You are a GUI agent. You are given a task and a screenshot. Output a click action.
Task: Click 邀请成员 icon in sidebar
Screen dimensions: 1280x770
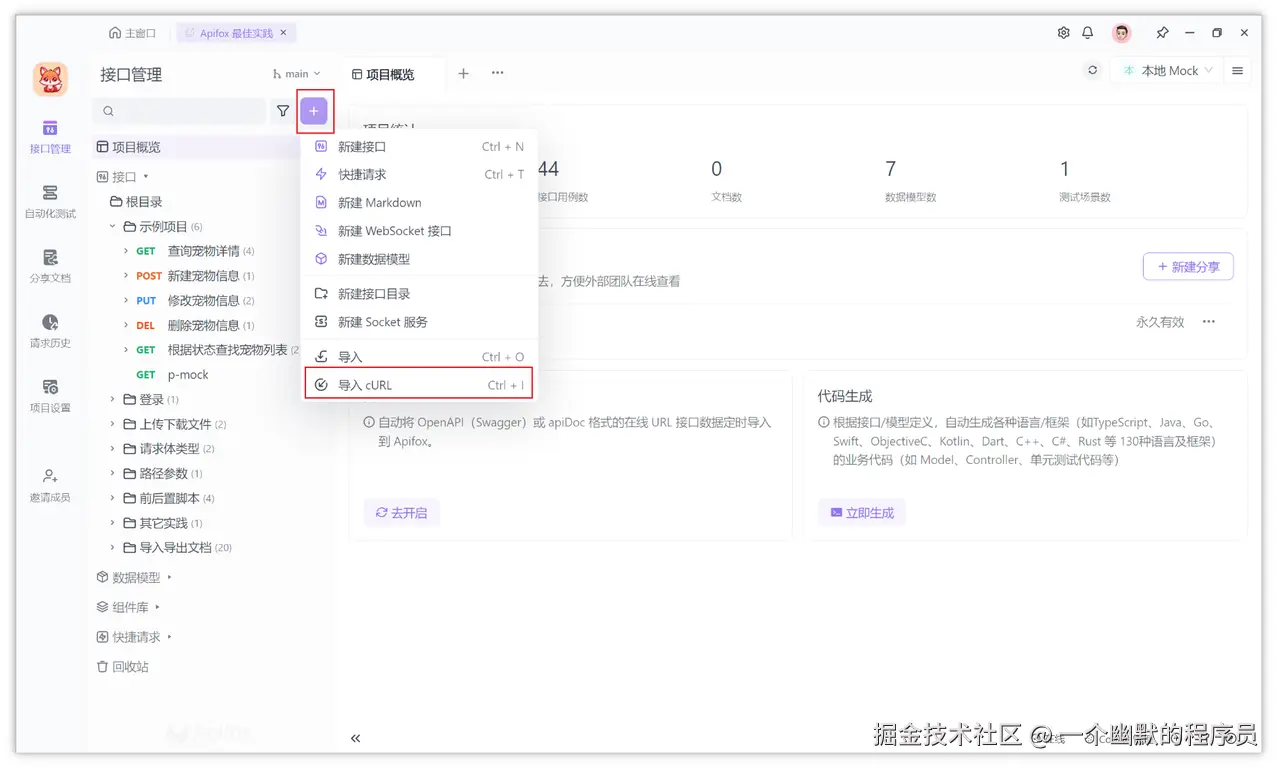[50, 476]
